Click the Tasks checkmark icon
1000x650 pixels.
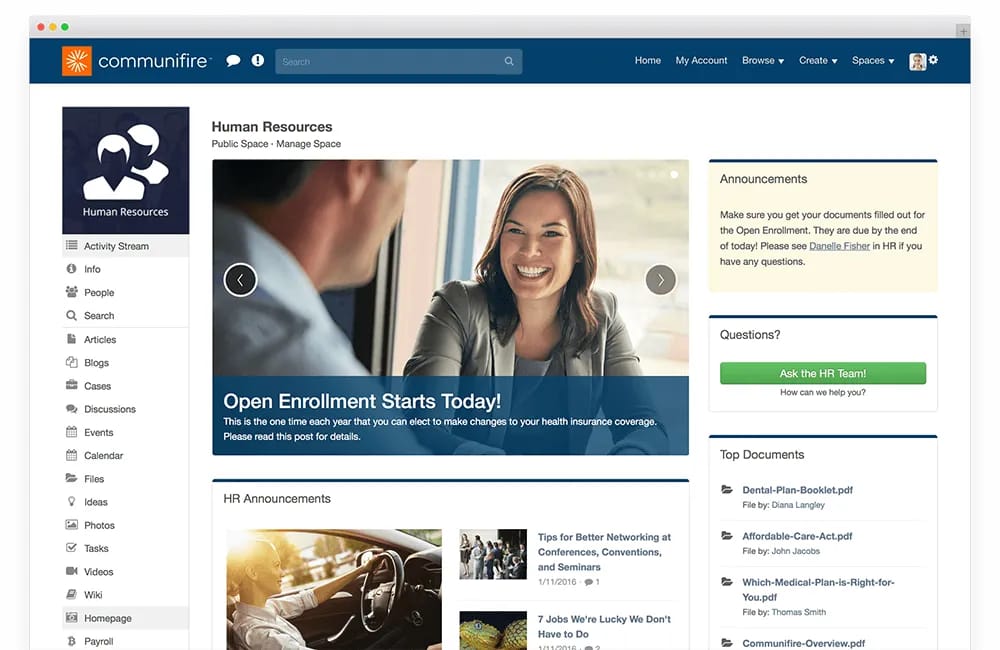tap(71, 547)
